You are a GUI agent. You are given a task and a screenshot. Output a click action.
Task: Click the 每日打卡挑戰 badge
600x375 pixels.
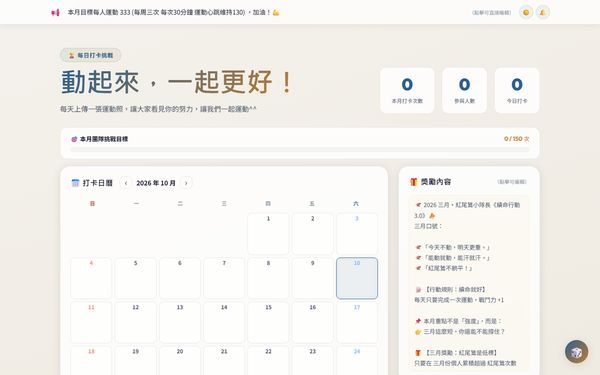[x=91, y=55]
